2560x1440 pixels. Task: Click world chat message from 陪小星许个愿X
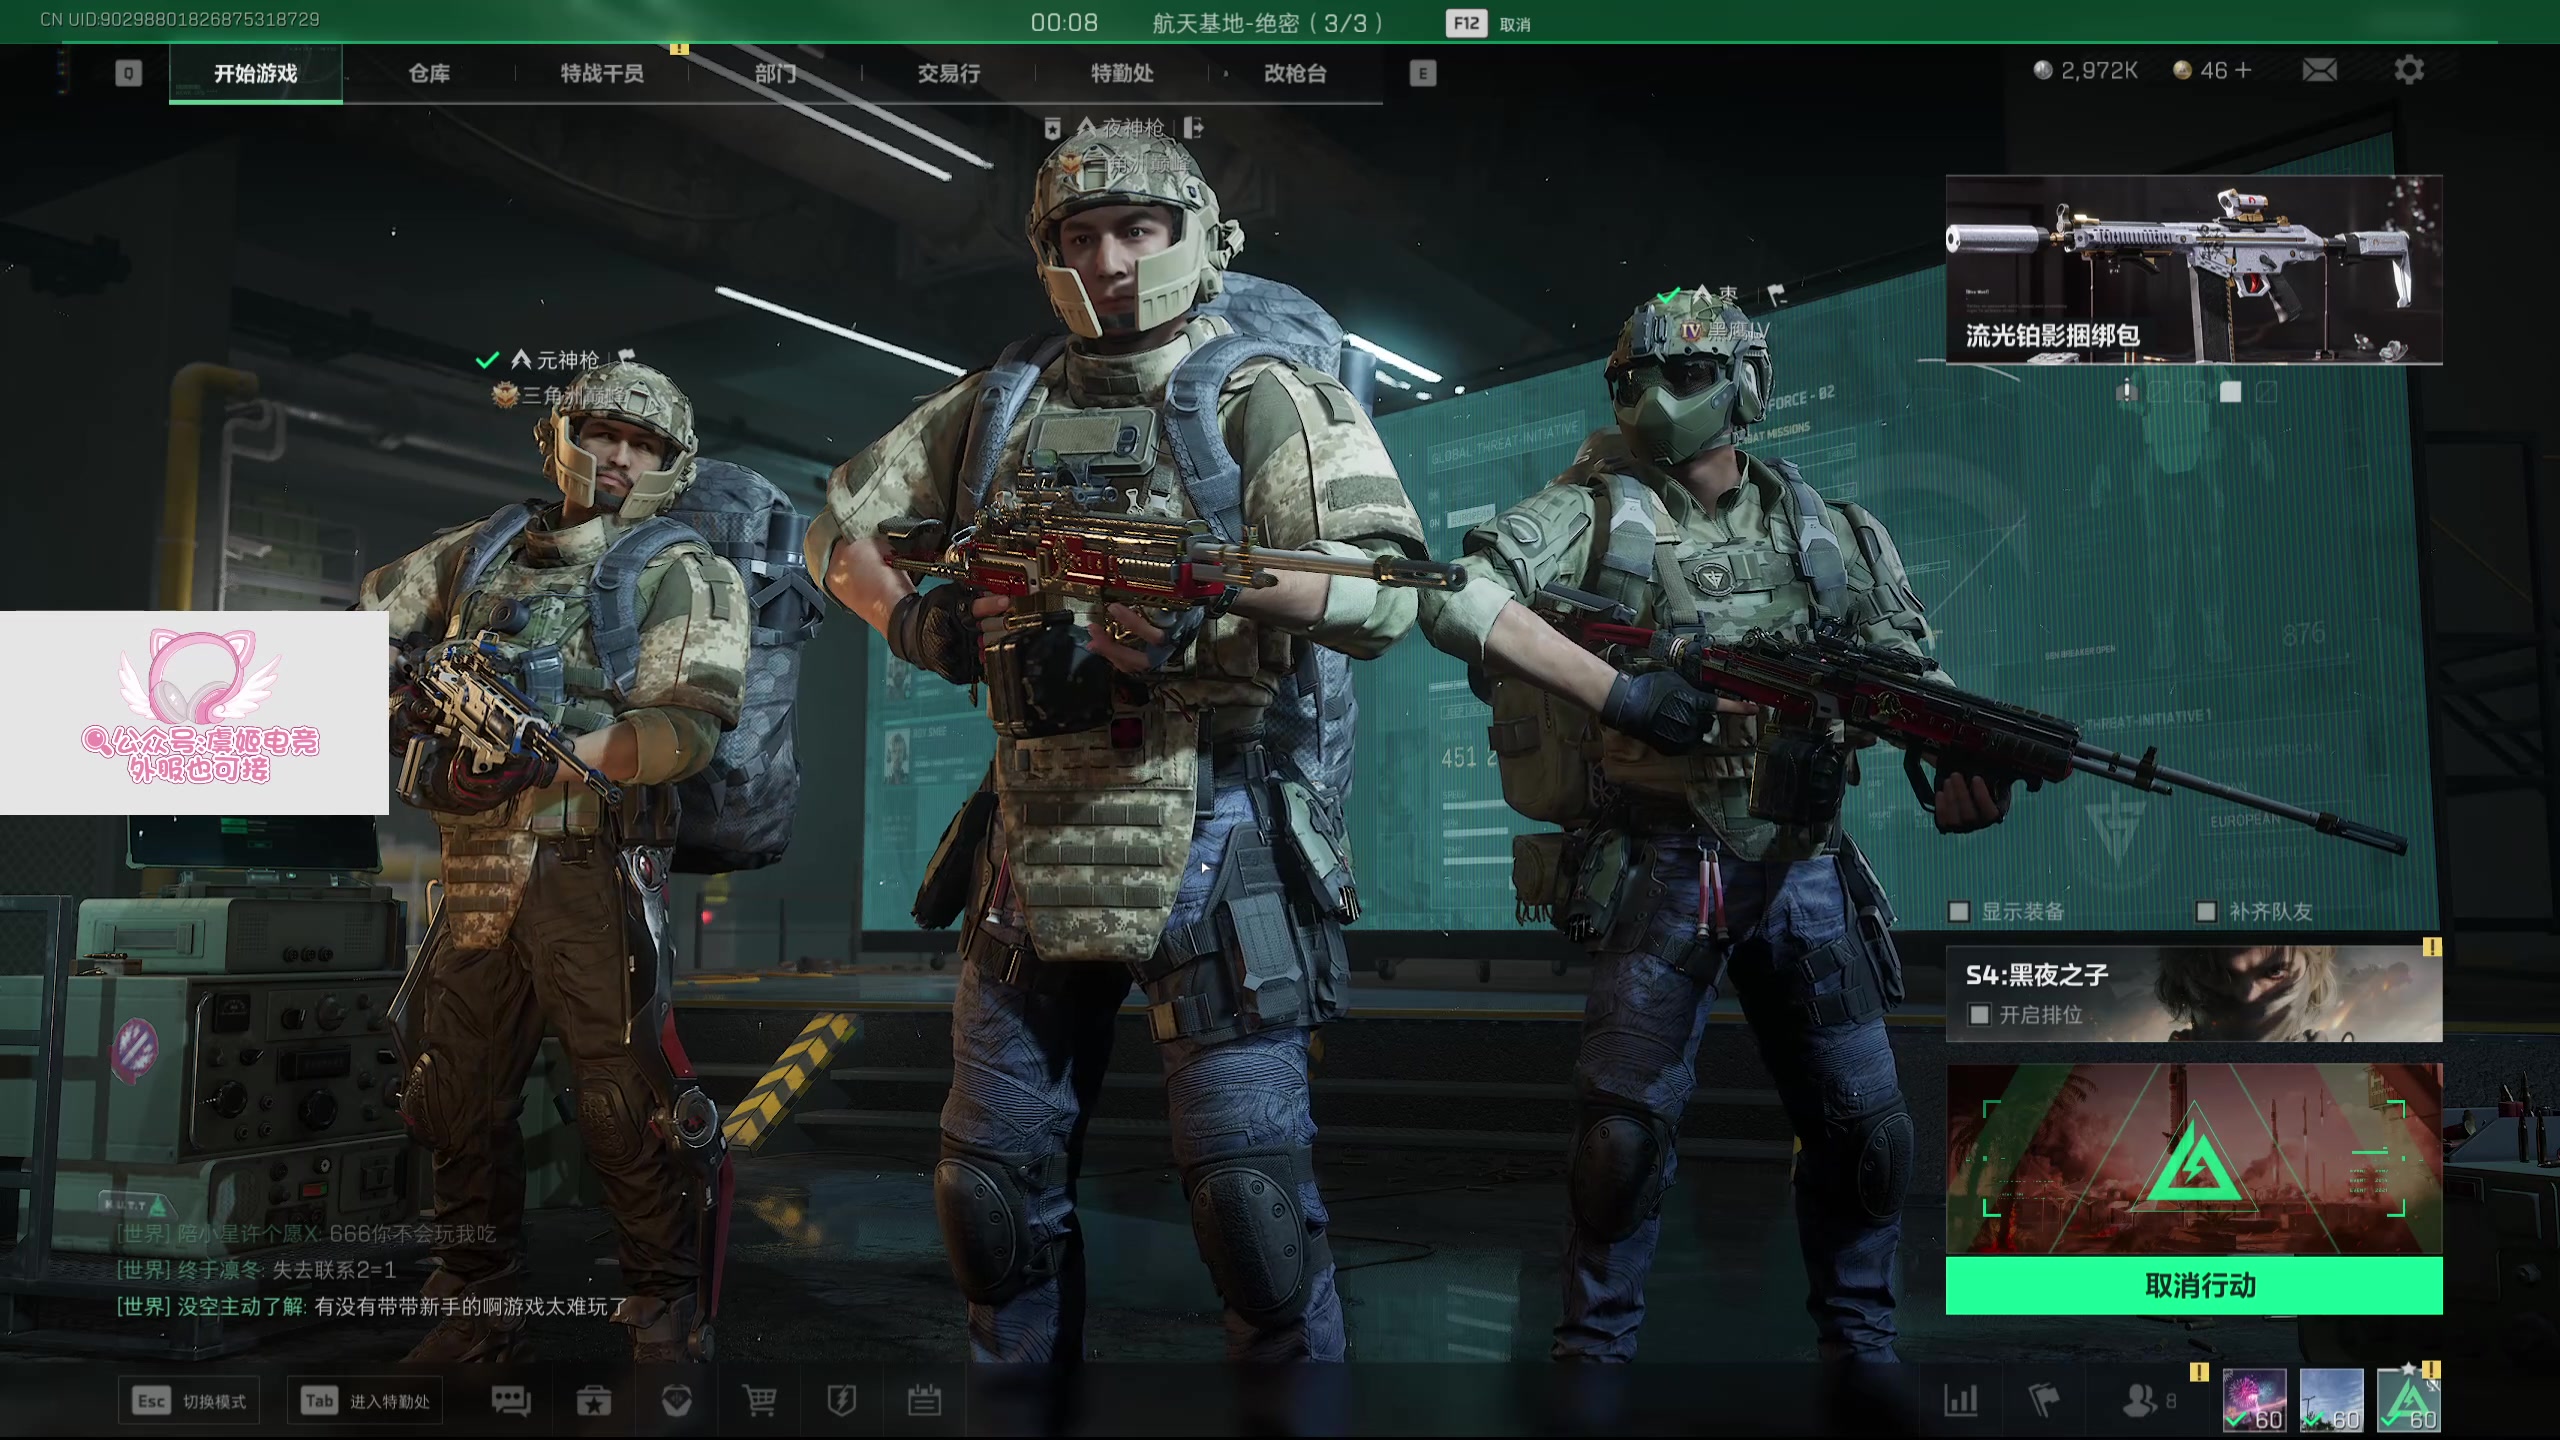pyautogui.click(x=306, y=1234)
